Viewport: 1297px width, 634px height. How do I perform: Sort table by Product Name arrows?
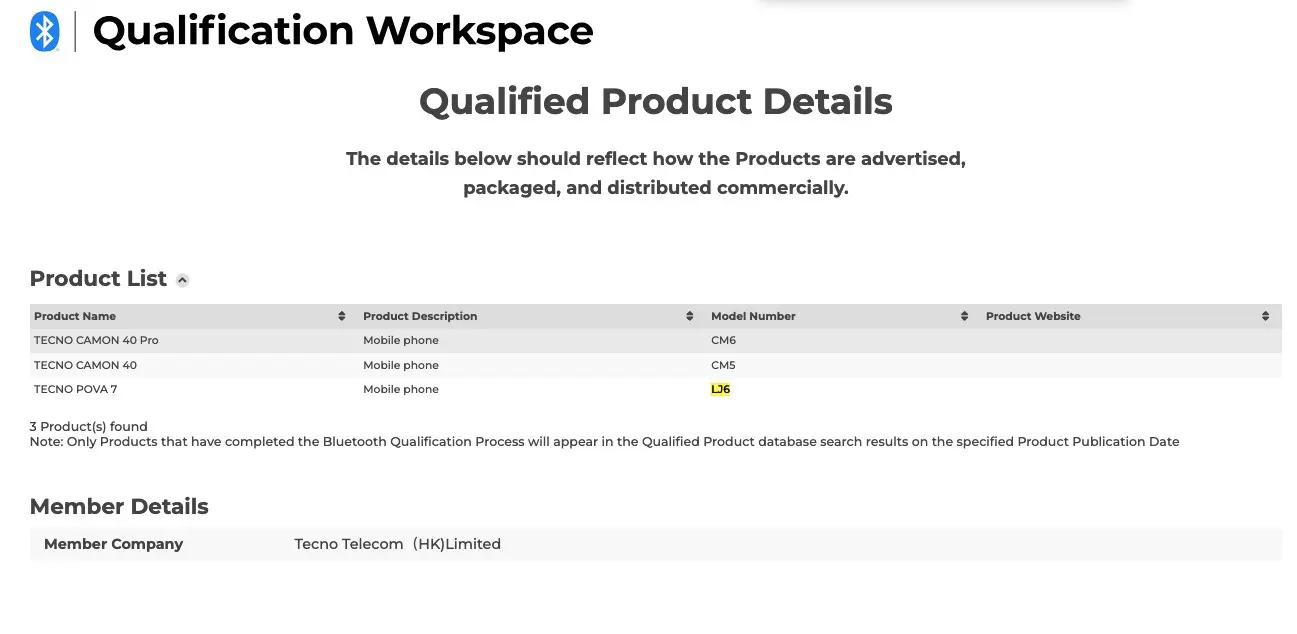coord(342,316)
